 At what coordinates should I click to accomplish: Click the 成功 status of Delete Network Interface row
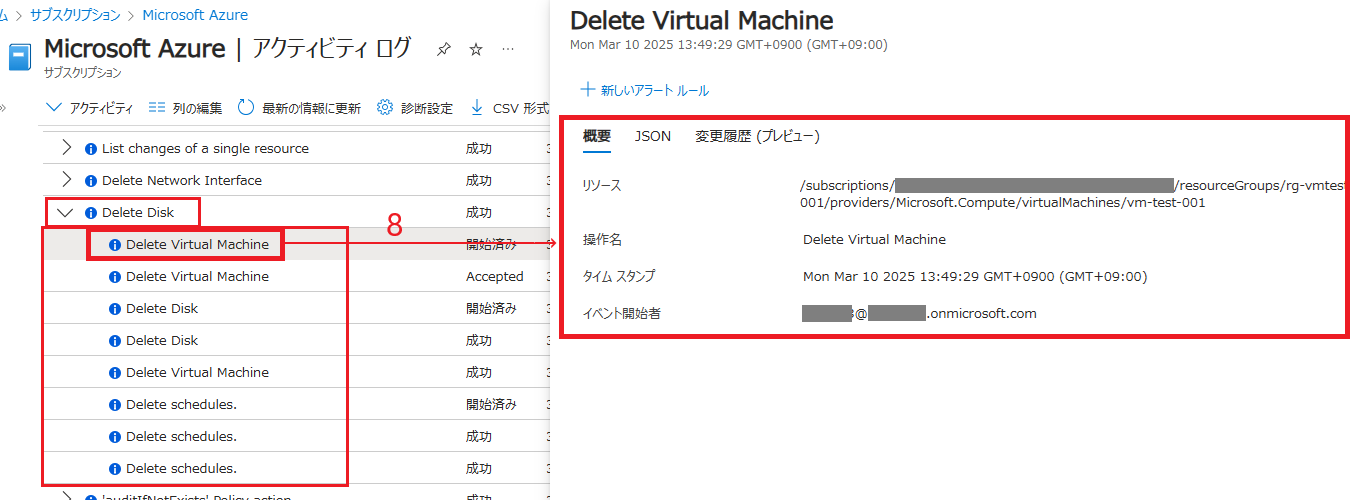click(478, 180)
